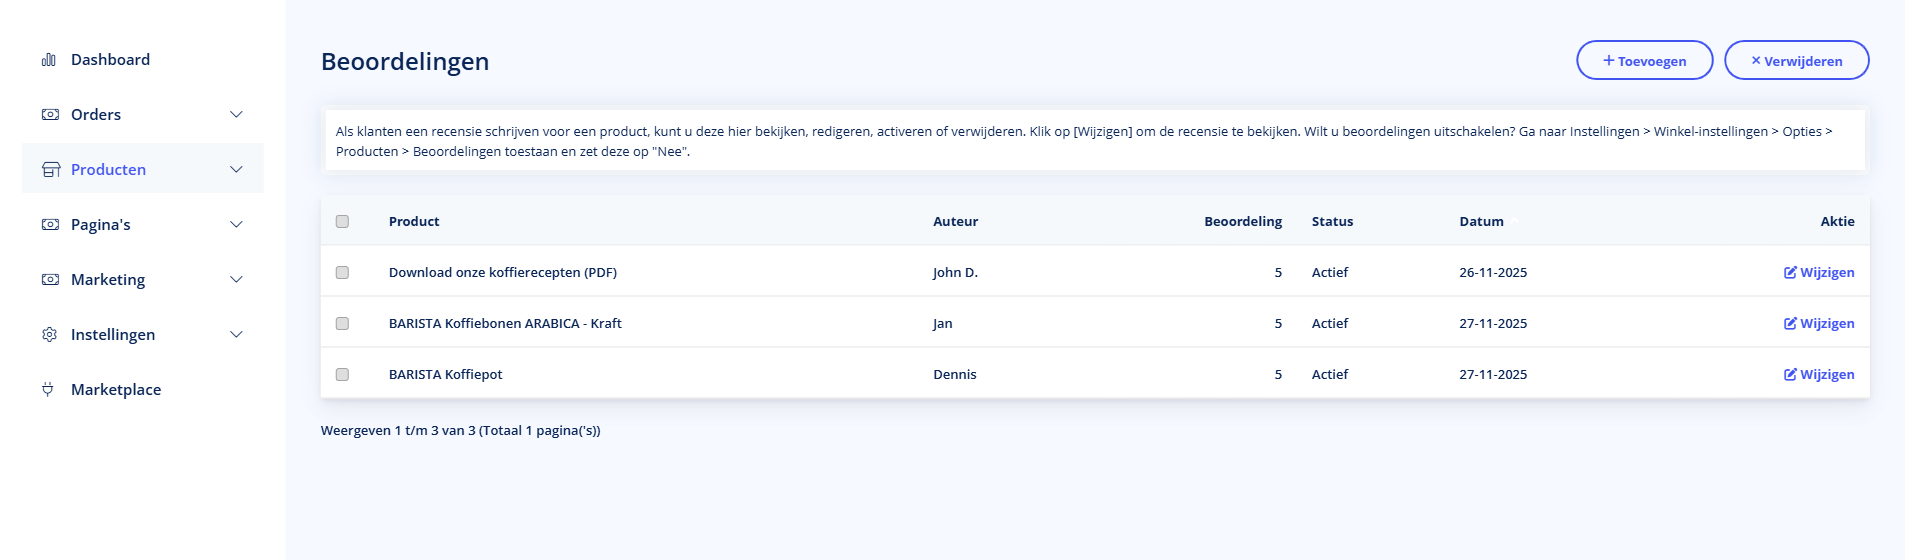Check the Download onze koffierecepten row checkbox
Viewport: 1905px width, 560px height.
[342, 273]
